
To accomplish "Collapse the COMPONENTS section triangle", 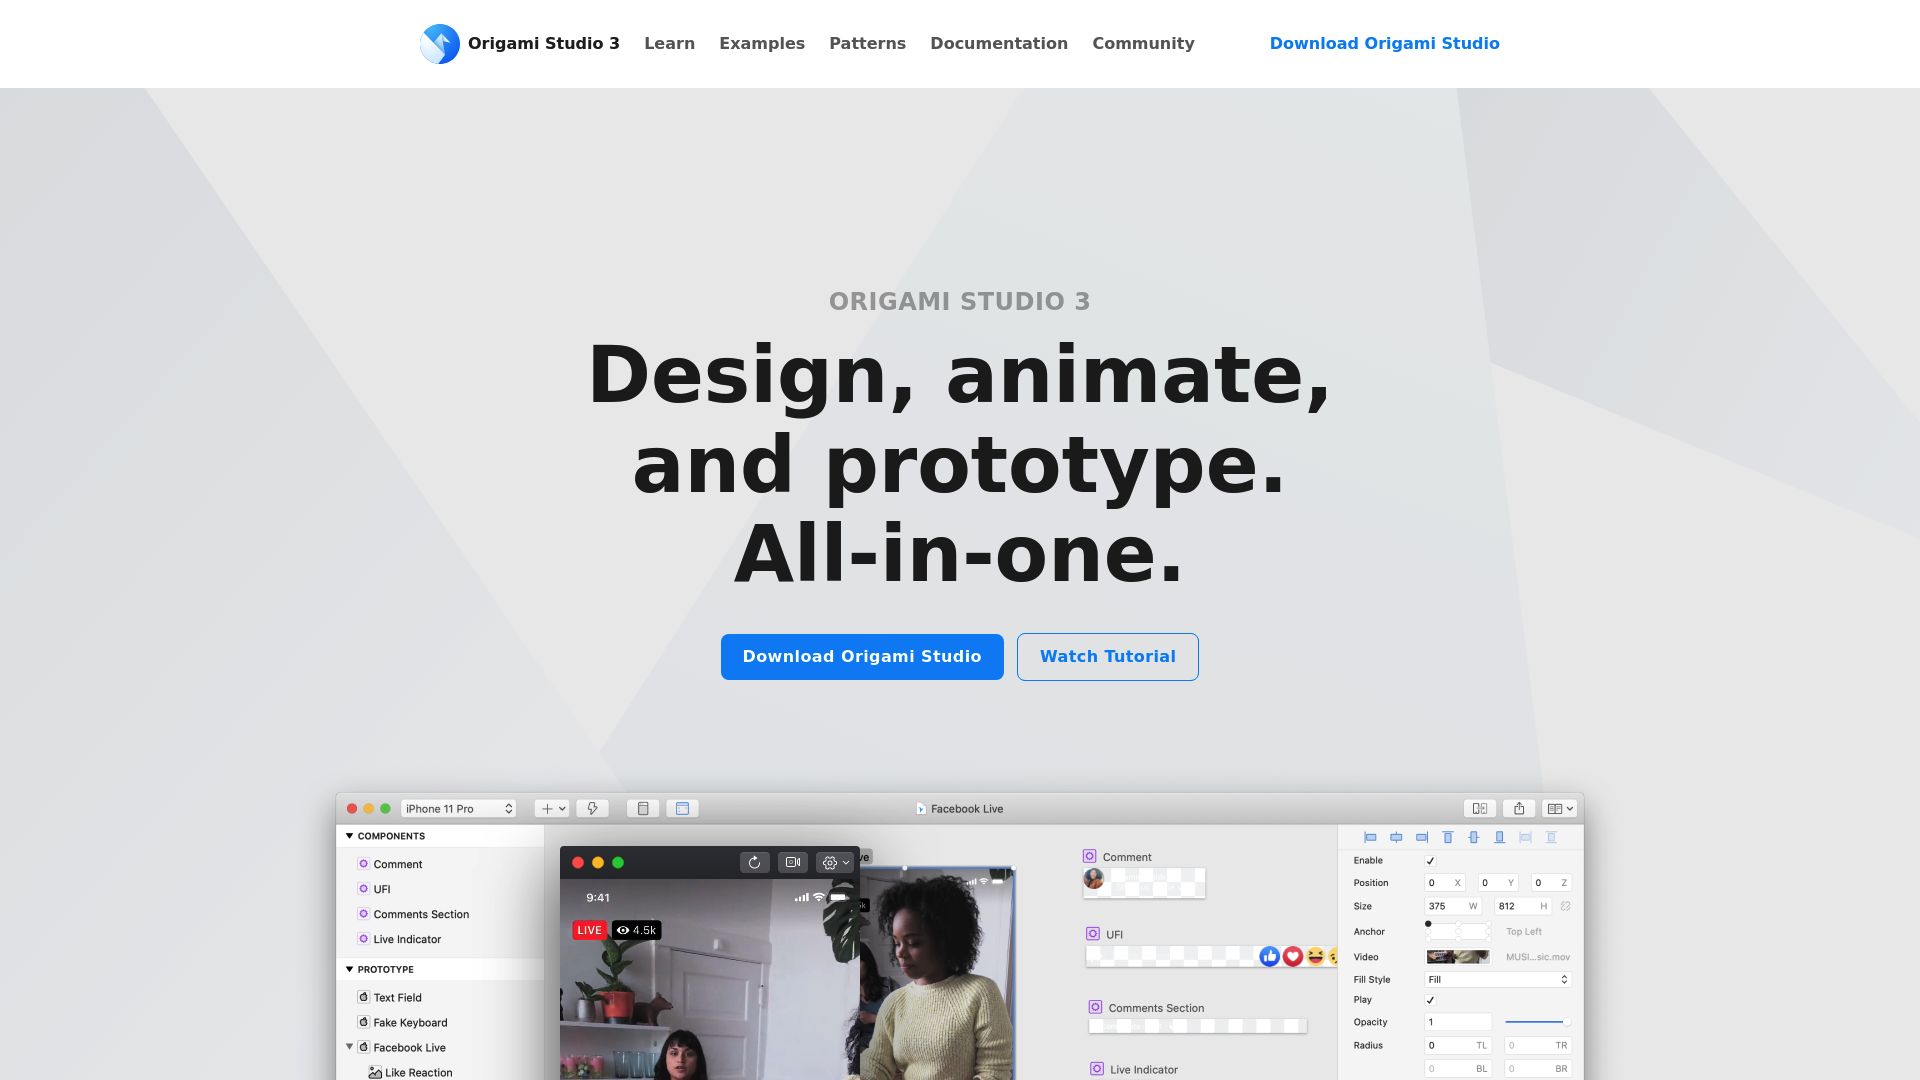I will click(349, 836).
